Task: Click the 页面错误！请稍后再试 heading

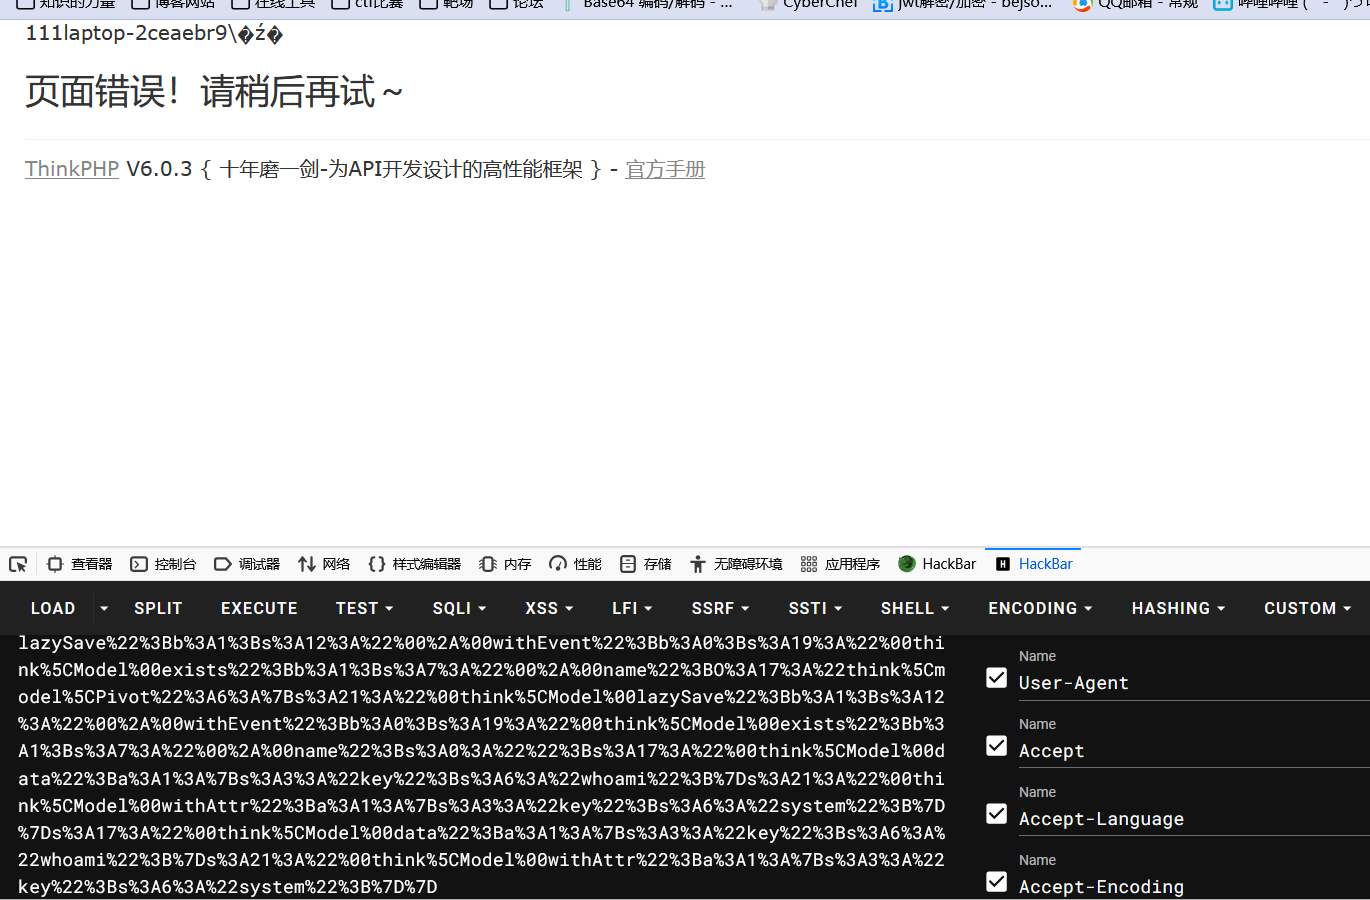Action: pos(214,92)
